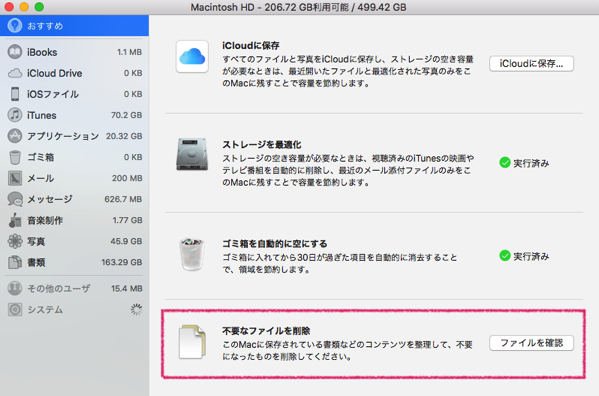The width and height of the screenshot is (599, 396).
Task: Click the ゴミ箱を自動的に空にする heading
Action: tap(275, 244)
